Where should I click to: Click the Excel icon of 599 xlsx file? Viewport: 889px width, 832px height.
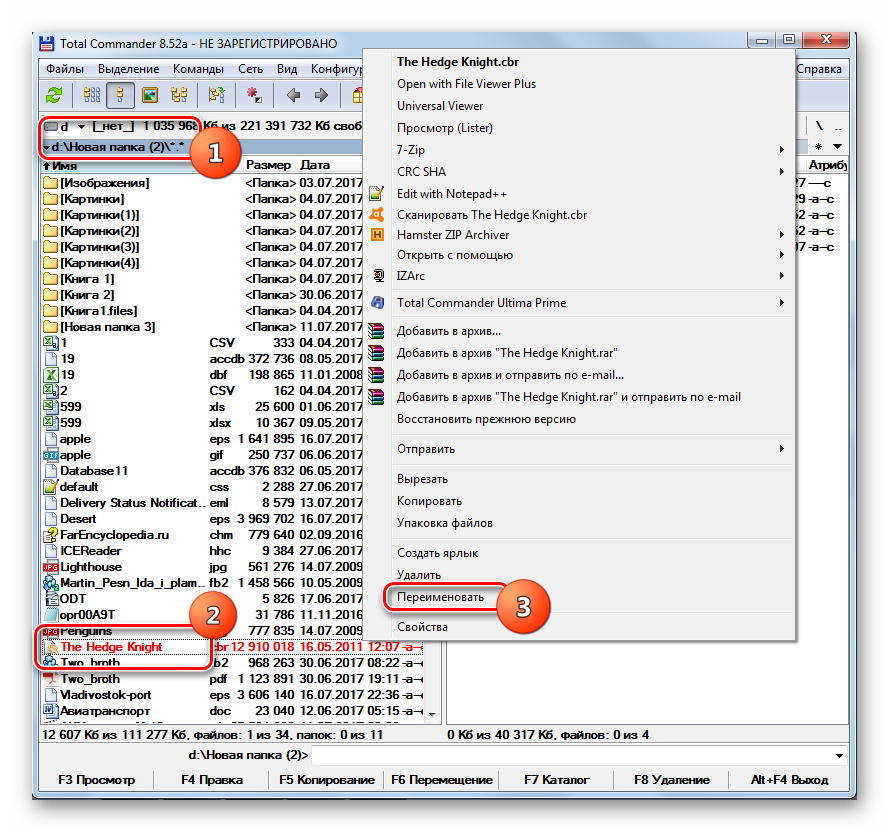pyautogui.click(x=50, y=423)
